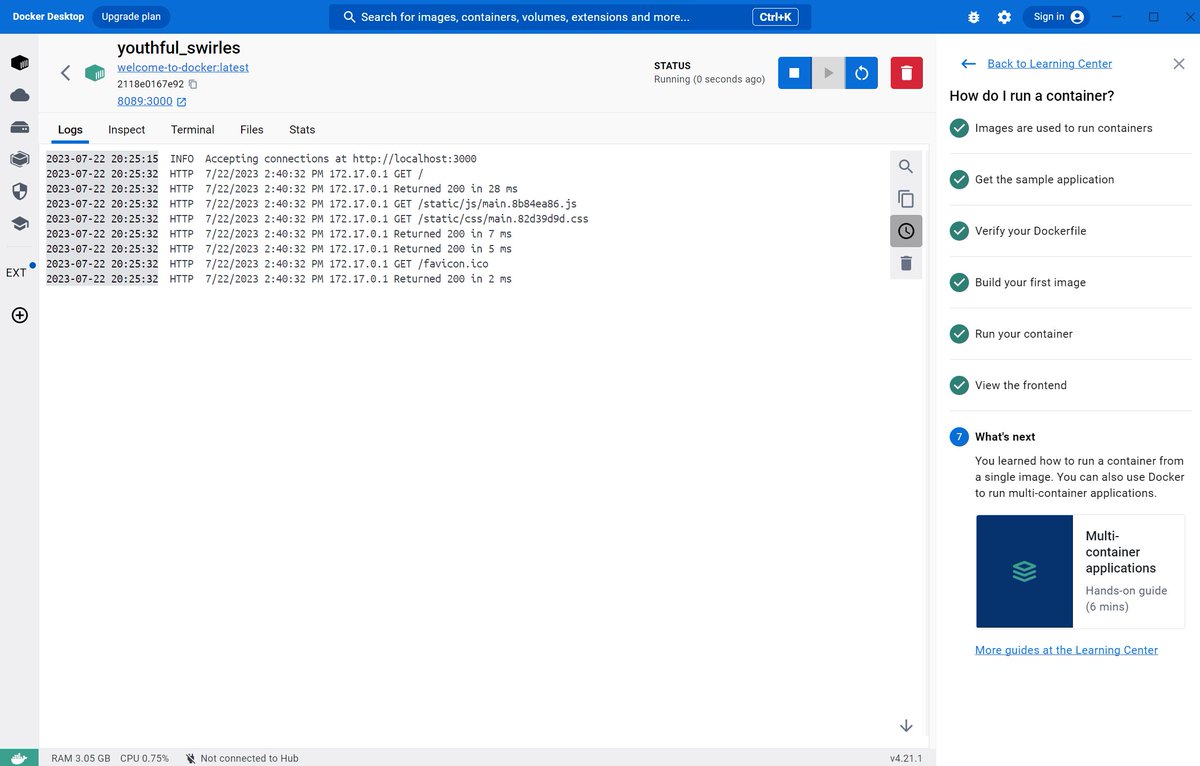Screen dimensions: 1200x766
Task: Click version v4.21.1 in status bar
Action: tap(905, 758)
